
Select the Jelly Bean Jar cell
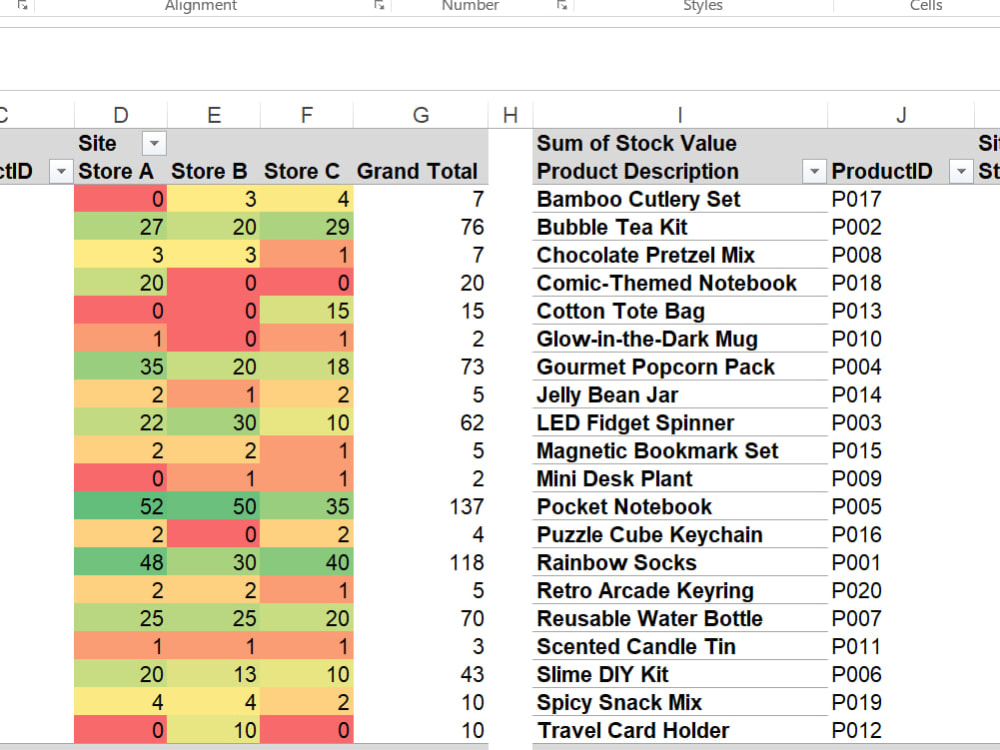(x=680, y=395)
